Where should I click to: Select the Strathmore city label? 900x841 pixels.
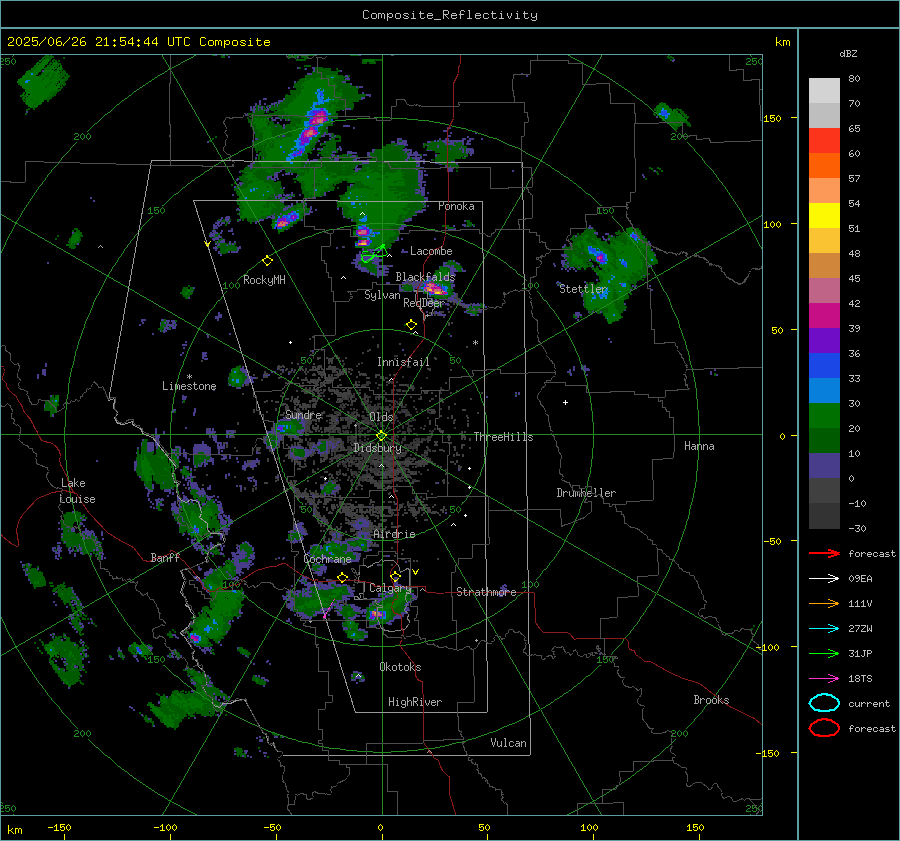point(486,592)
